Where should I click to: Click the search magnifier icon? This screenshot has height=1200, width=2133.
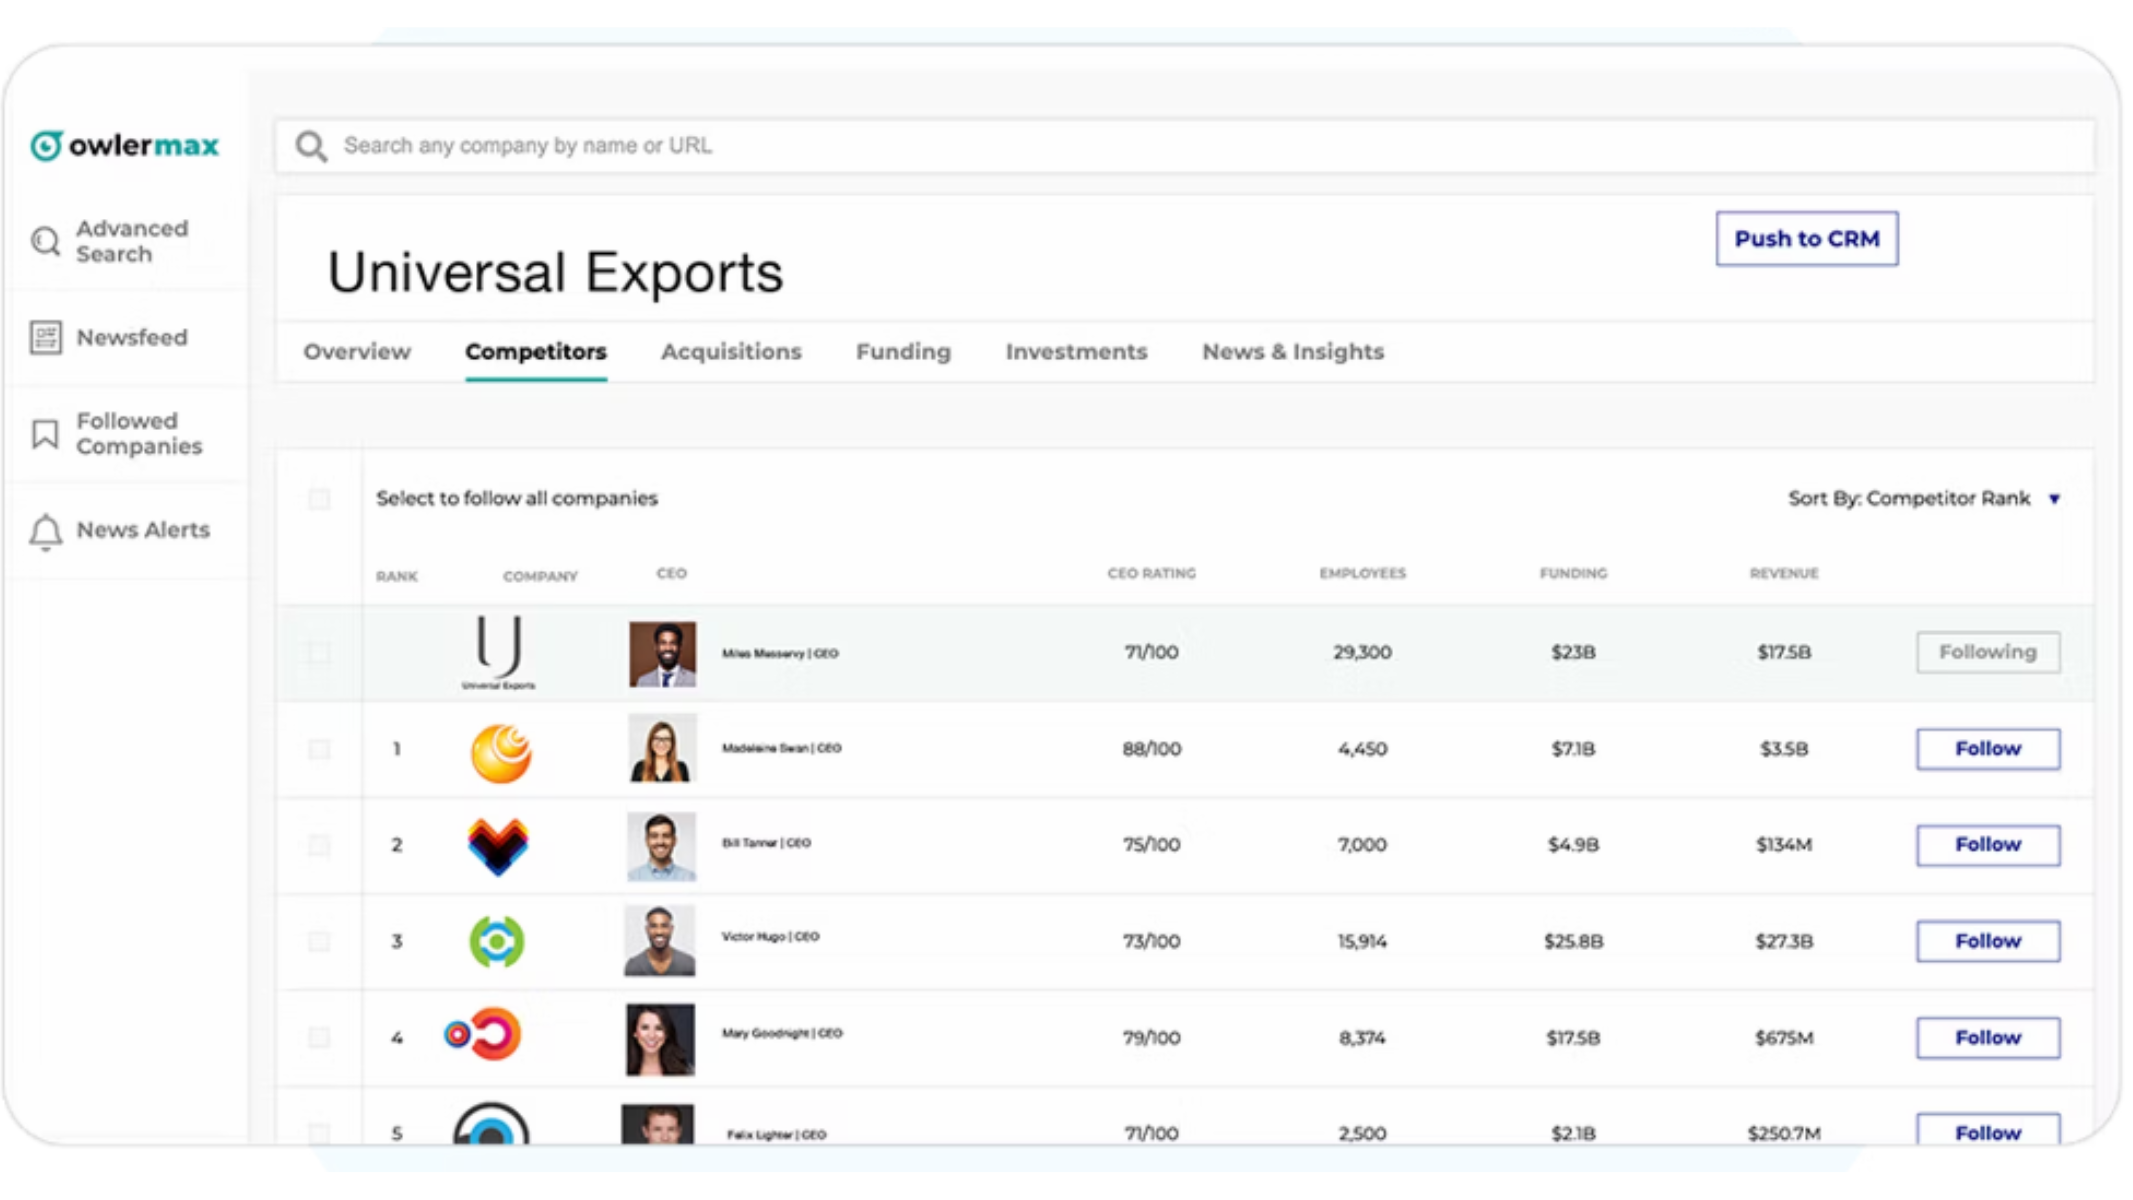point(311,147)
